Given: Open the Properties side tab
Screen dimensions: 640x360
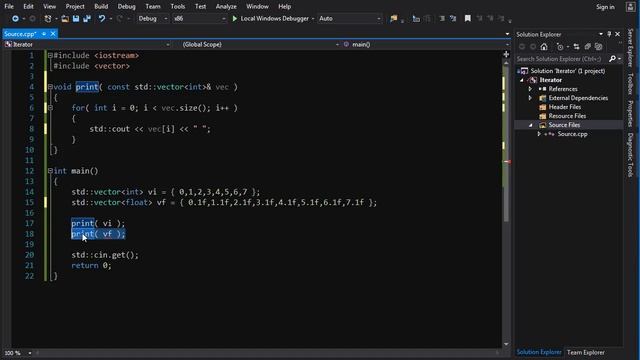Looking at the screenshot, I should pos(630,113).
